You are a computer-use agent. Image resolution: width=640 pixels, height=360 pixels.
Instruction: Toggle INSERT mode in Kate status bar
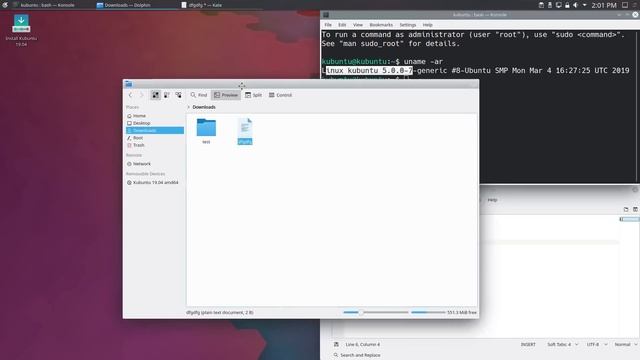coord(528,344)
